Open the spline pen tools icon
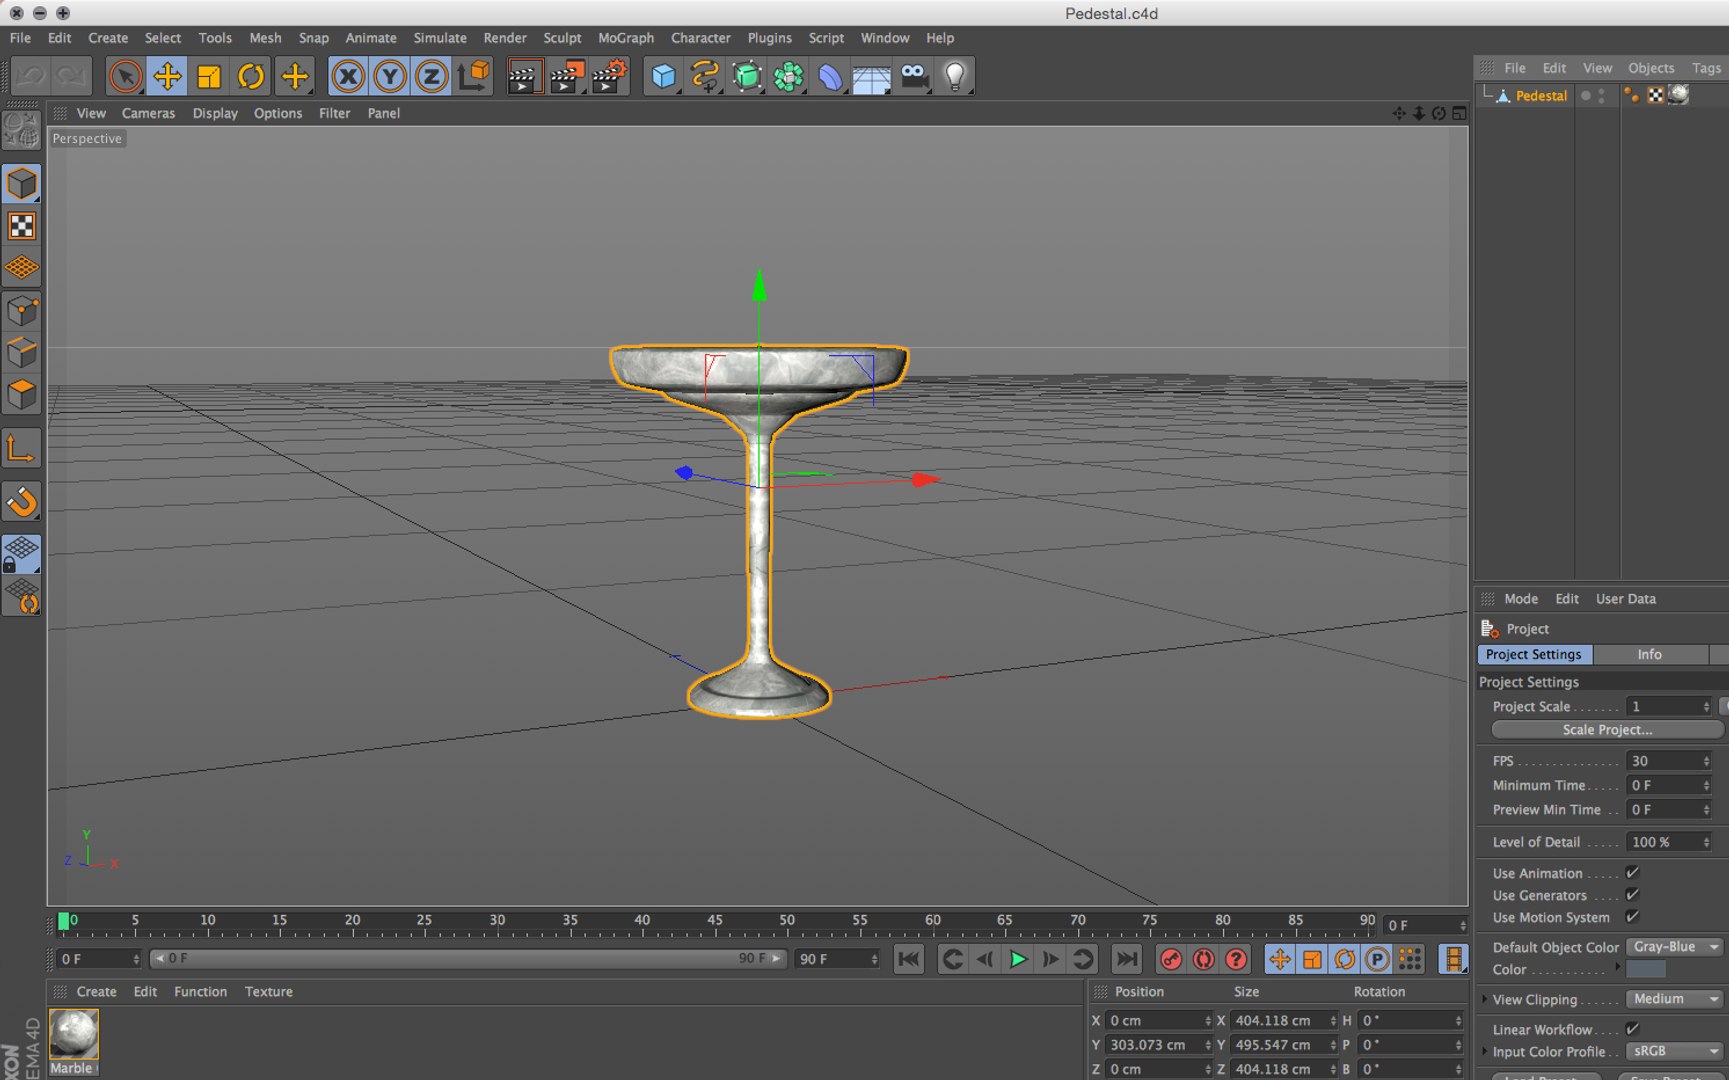Viewport: 1729px width, 1080px height. 705,76
